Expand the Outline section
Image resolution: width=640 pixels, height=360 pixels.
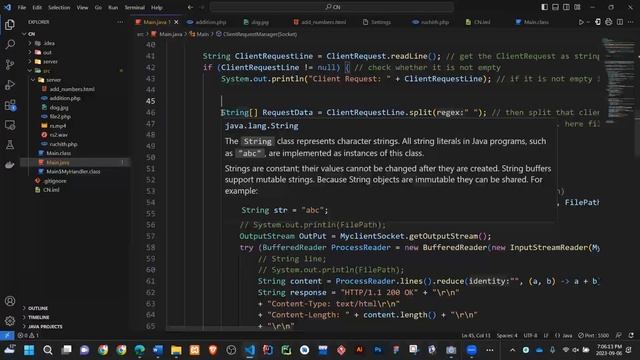tap(38, 308)
